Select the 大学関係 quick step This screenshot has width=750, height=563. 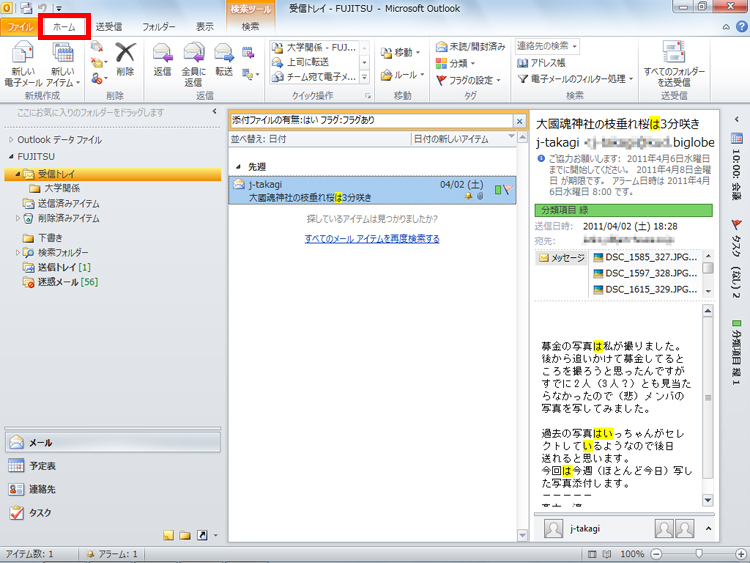(x=314, y=47)
